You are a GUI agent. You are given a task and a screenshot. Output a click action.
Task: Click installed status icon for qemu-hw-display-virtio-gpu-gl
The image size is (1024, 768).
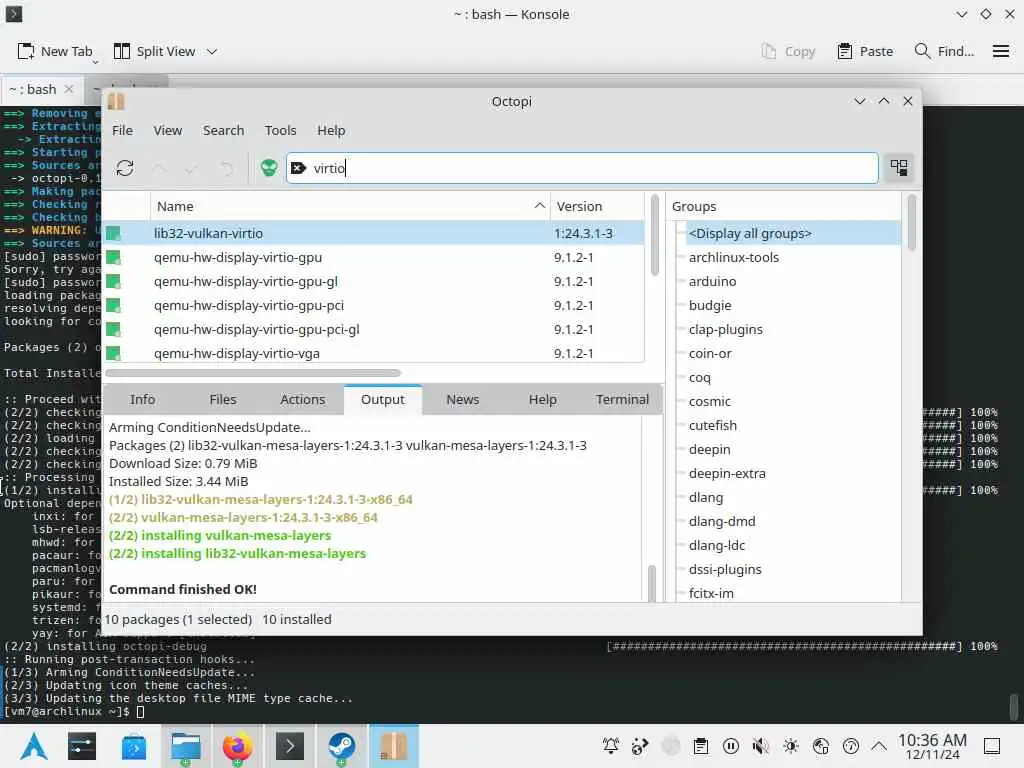pos(114,281)
